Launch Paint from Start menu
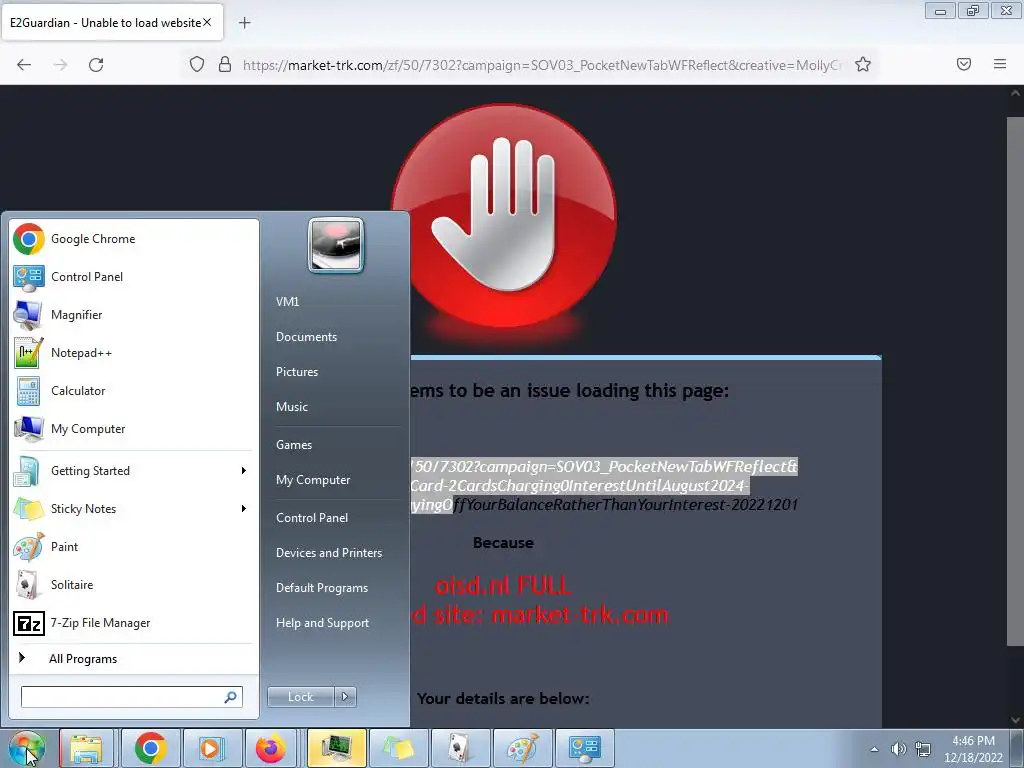 pos(134,547)
